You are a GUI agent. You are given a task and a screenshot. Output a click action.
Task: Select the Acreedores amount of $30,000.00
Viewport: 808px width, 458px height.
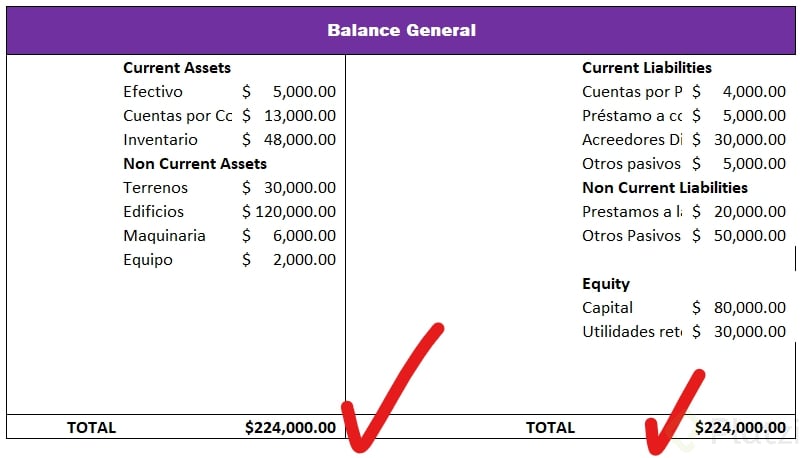[x=739, y=140]
